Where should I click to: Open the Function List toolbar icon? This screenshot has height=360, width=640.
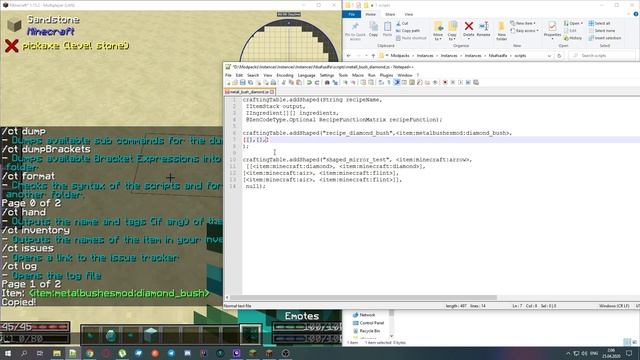(420, 82)
